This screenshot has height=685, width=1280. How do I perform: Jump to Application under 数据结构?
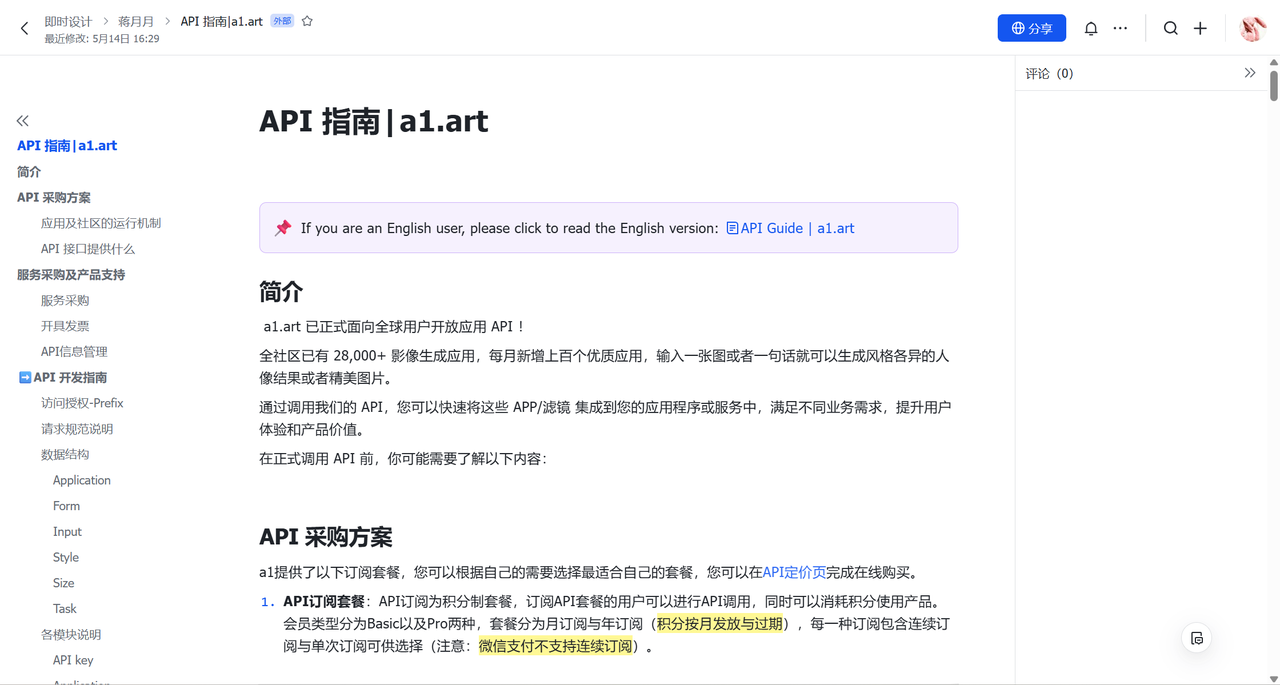point(82,480)
